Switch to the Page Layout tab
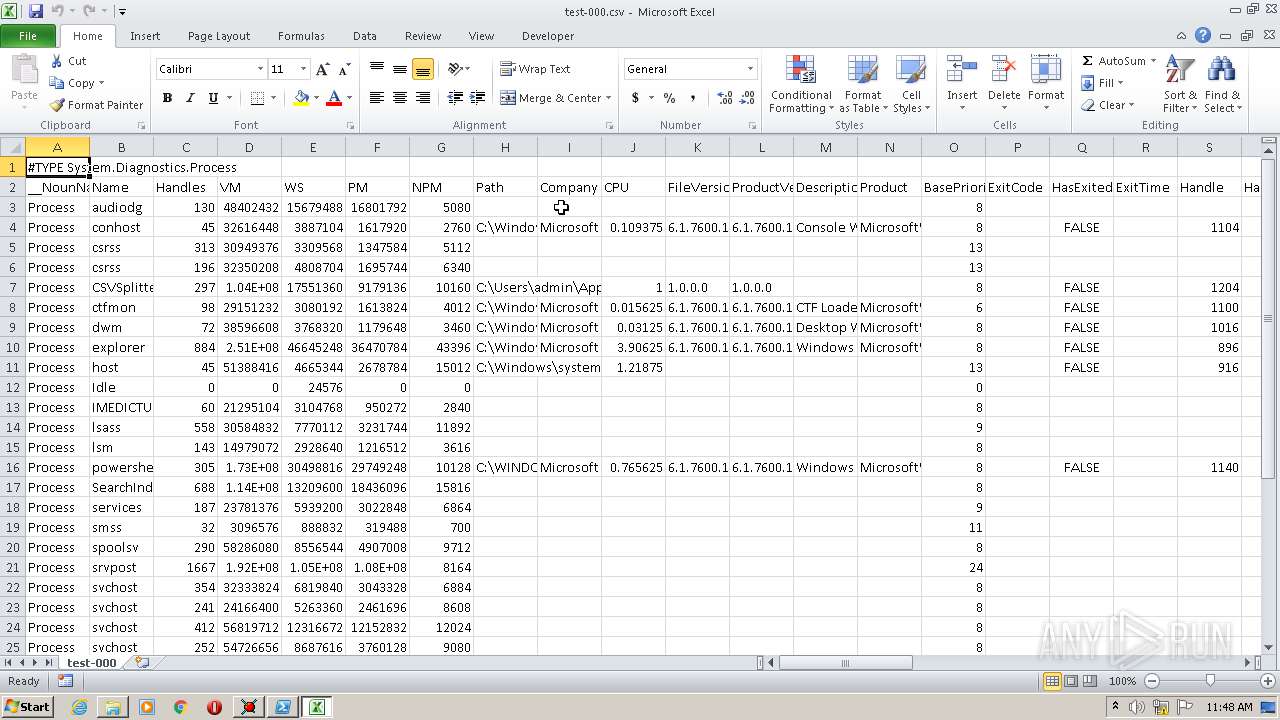This screenshot has height=720, width=1280. point(219,36)
